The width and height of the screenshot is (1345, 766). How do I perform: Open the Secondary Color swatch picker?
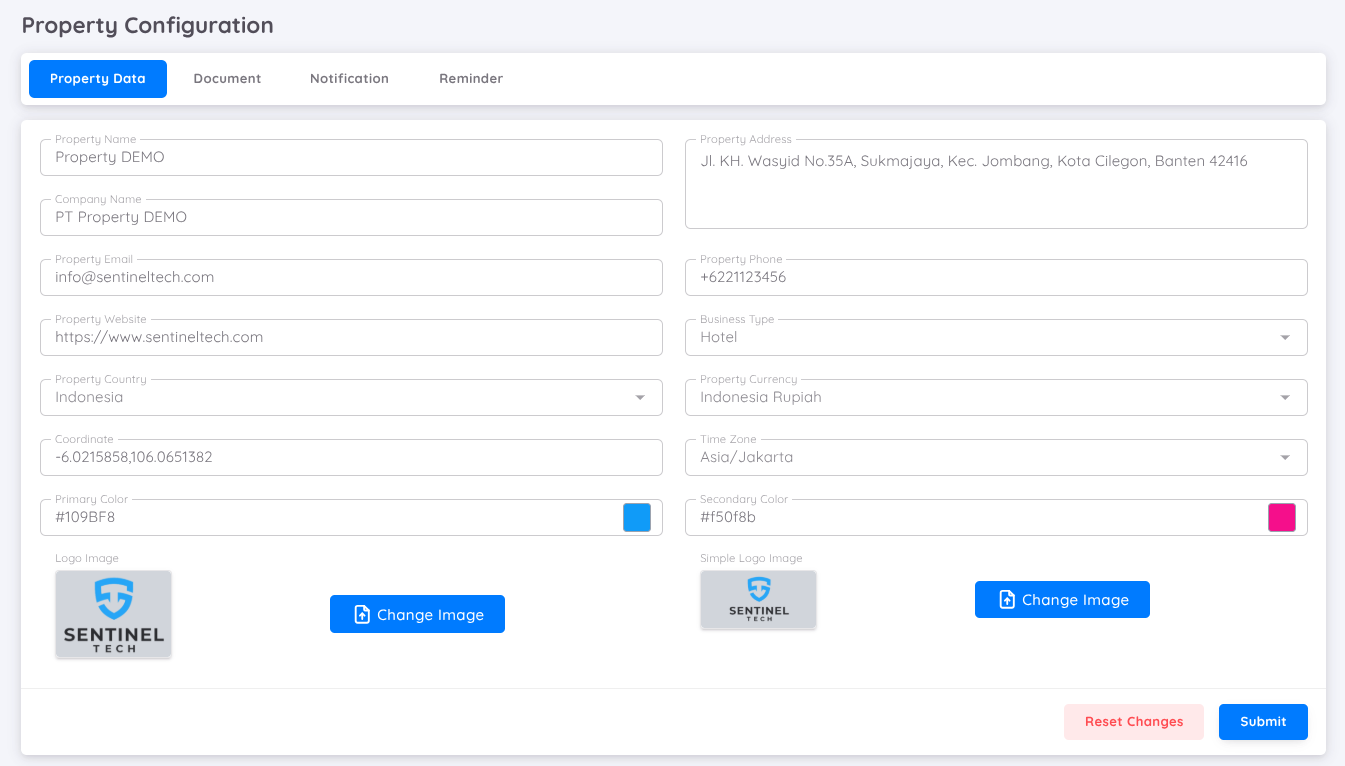(x=1282, y=517)
